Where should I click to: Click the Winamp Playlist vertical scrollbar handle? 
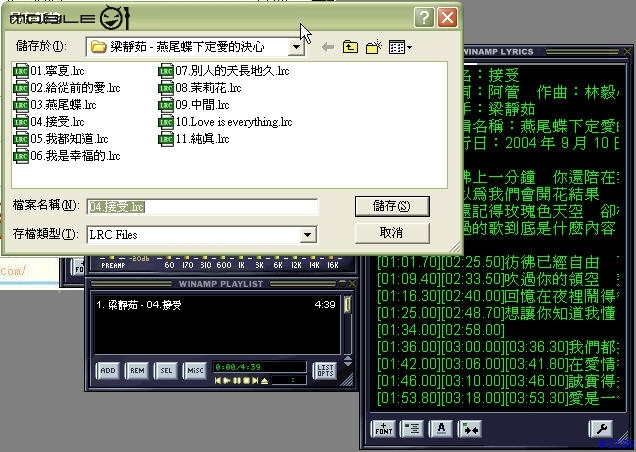(x=347, y=305)
